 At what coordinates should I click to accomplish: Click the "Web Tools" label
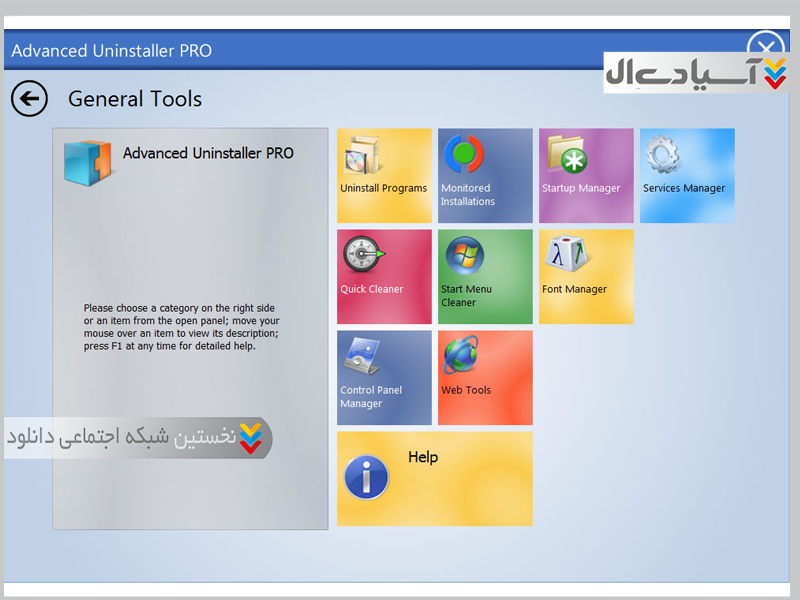(x=466, y=391)
